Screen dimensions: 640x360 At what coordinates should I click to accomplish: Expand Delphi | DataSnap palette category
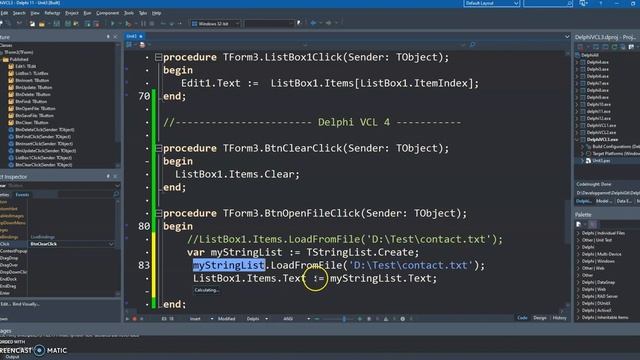point(578,282)
